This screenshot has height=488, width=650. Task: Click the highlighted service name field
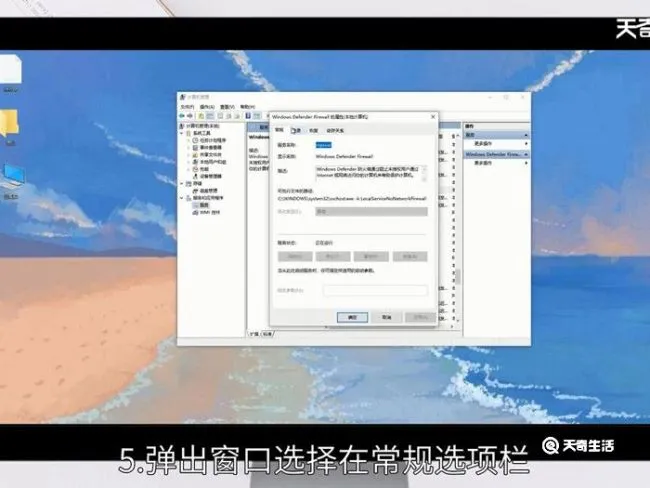tap(324, 145)
